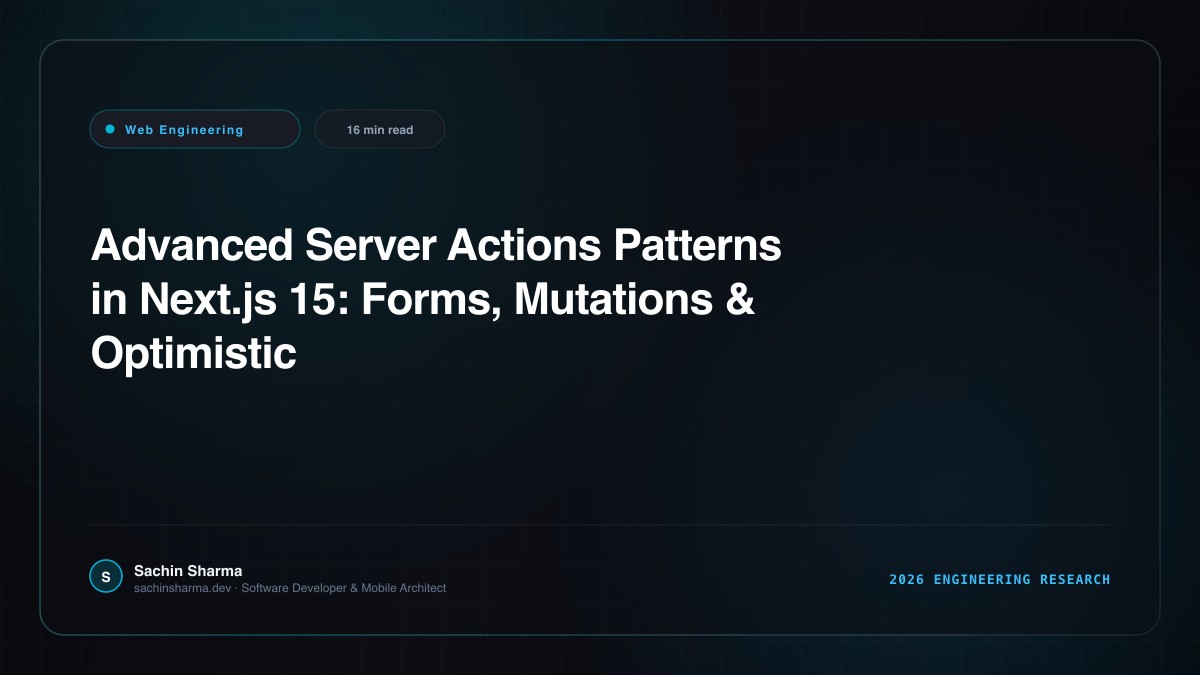Screen dimensions: 1200x675
Task: Click the 2026 ENGINEERING RESEARCH label
Action: [x=1000, y=579]
